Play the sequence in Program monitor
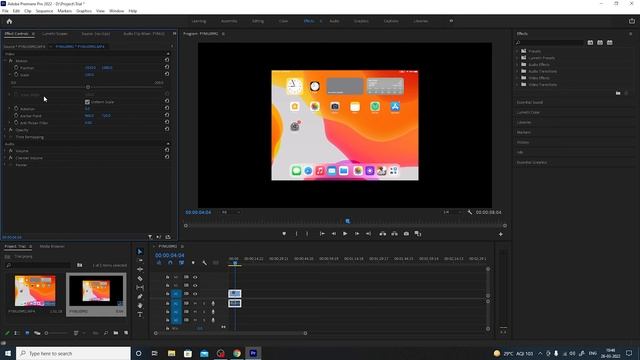Viewport: 640px width, 360px height. point(345,234)
